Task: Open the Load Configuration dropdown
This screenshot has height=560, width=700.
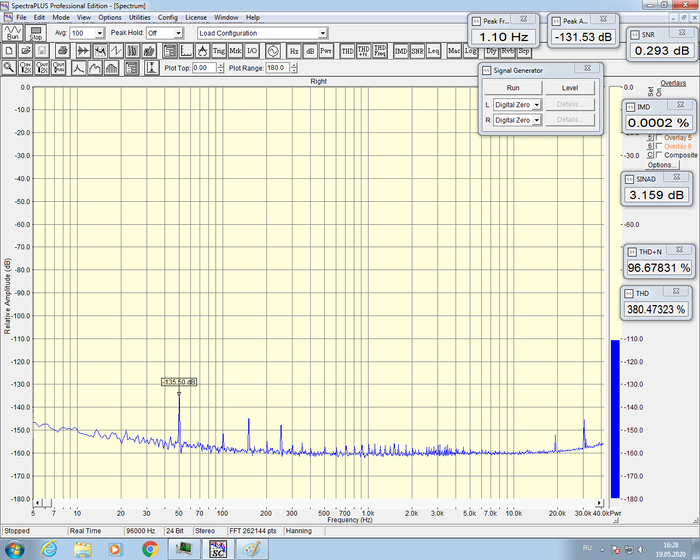Action: click(323, 33)
